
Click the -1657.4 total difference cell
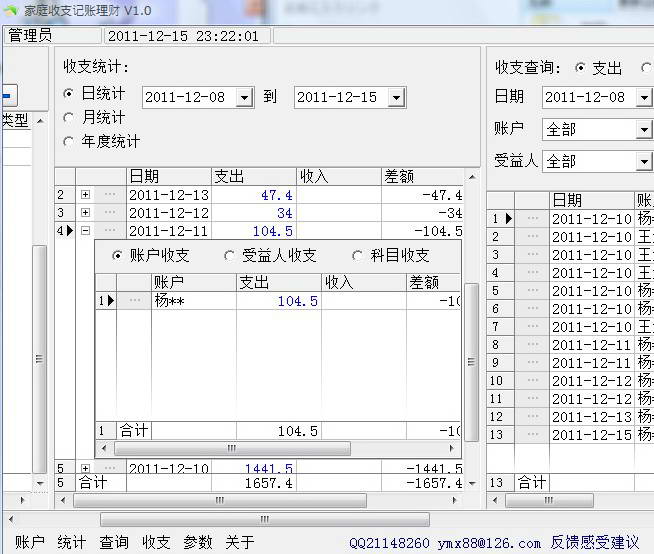422,483
